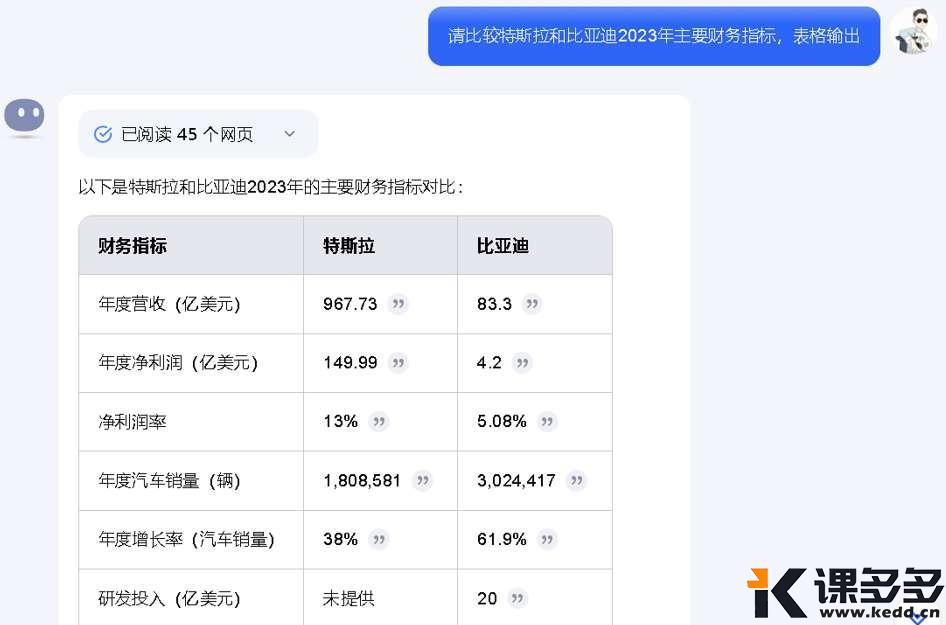Screen dimensions: 946x625
Task: Open citation icon next to 967.73
Action: (x=398, y=303)
